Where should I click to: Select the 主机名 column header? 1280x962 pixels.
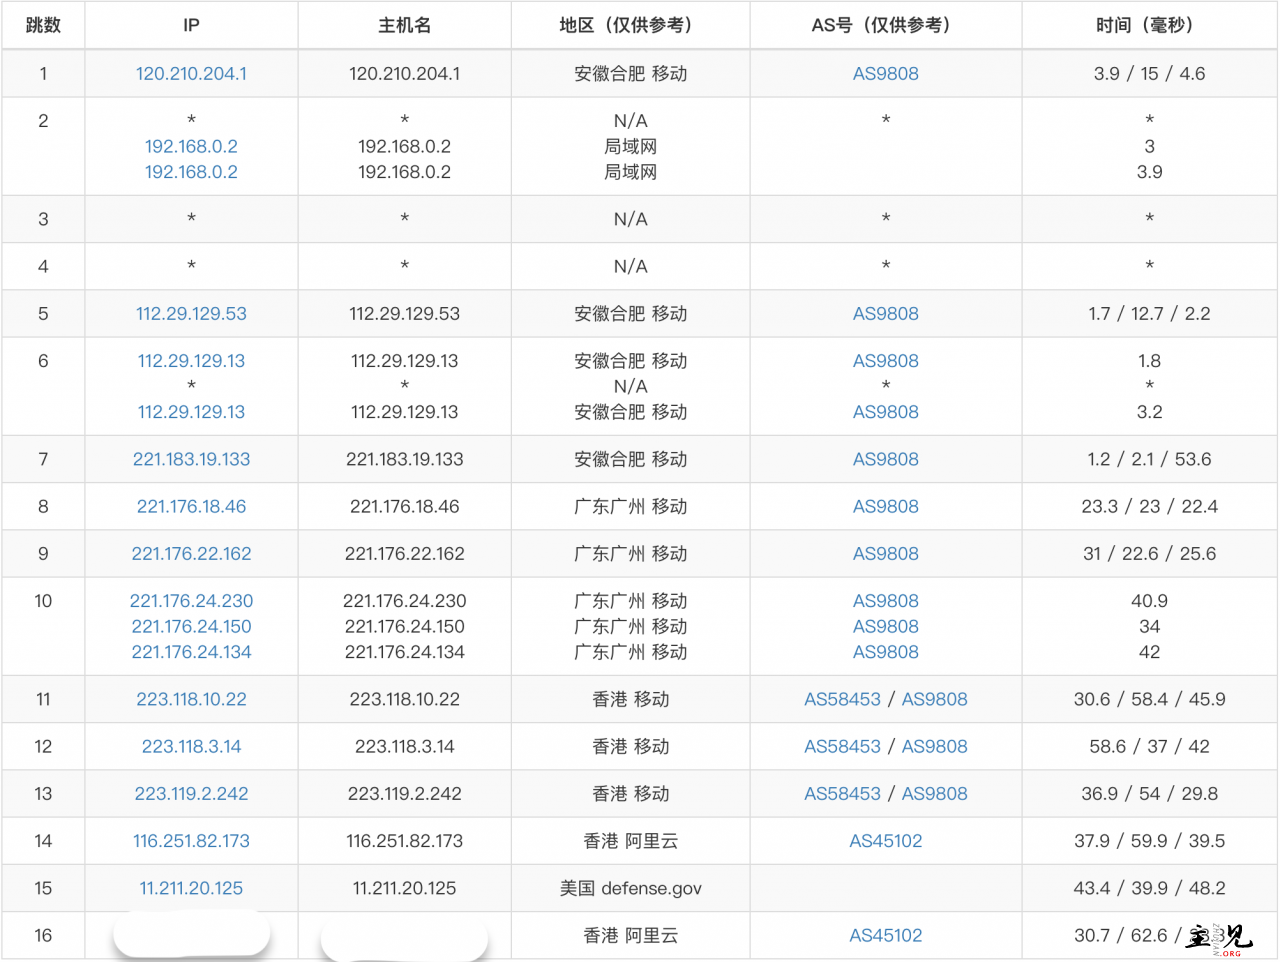(404, 25)
